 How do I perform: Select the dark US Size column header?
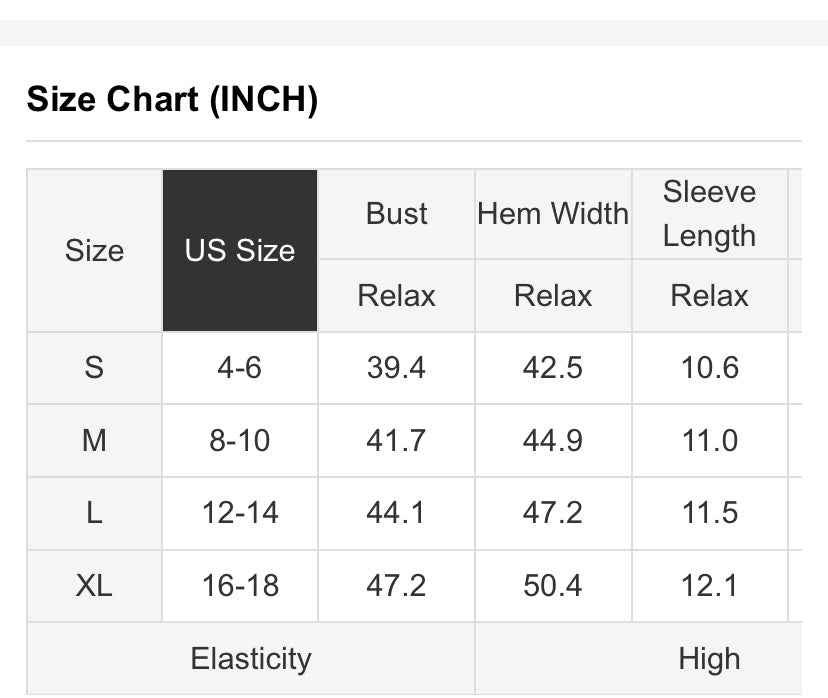click(x=240, y=250)
